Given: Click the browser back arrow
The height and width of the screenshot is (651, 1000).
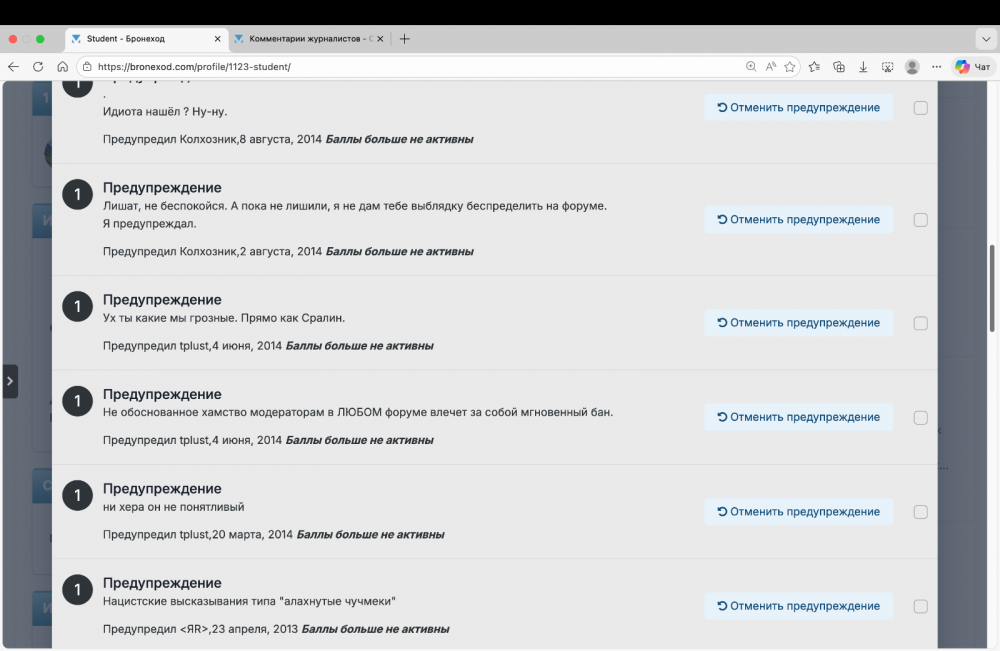Looking at the screenshot, I should coord(13,67).
